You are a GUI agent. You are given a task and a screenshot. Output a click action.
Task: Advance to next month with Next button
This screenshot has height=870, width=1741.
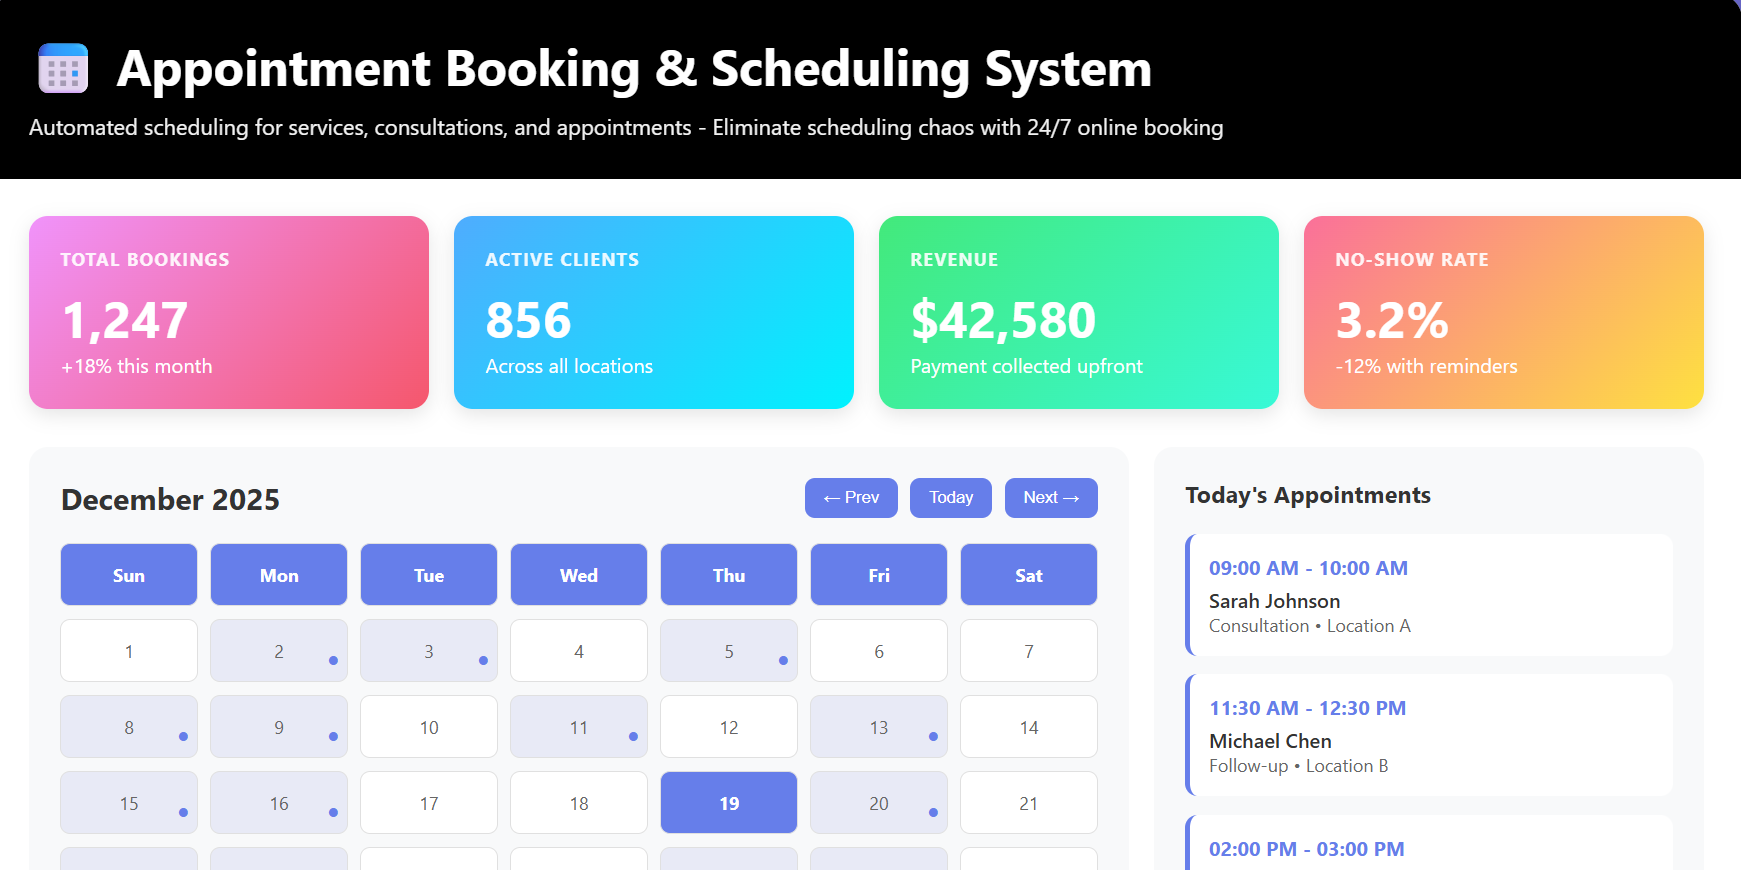click(x=1051, y=497)
